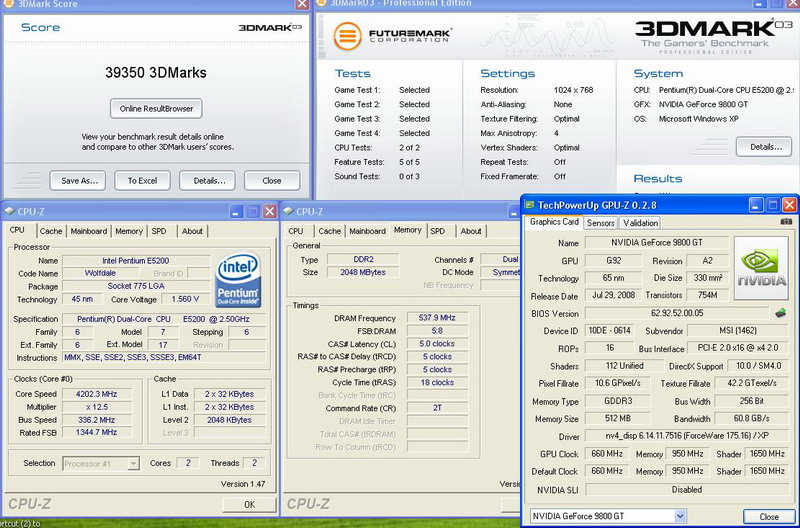Click the To Excel button
Image resolution: width=800 pixels, height=528 pixels.
(142, 181)
